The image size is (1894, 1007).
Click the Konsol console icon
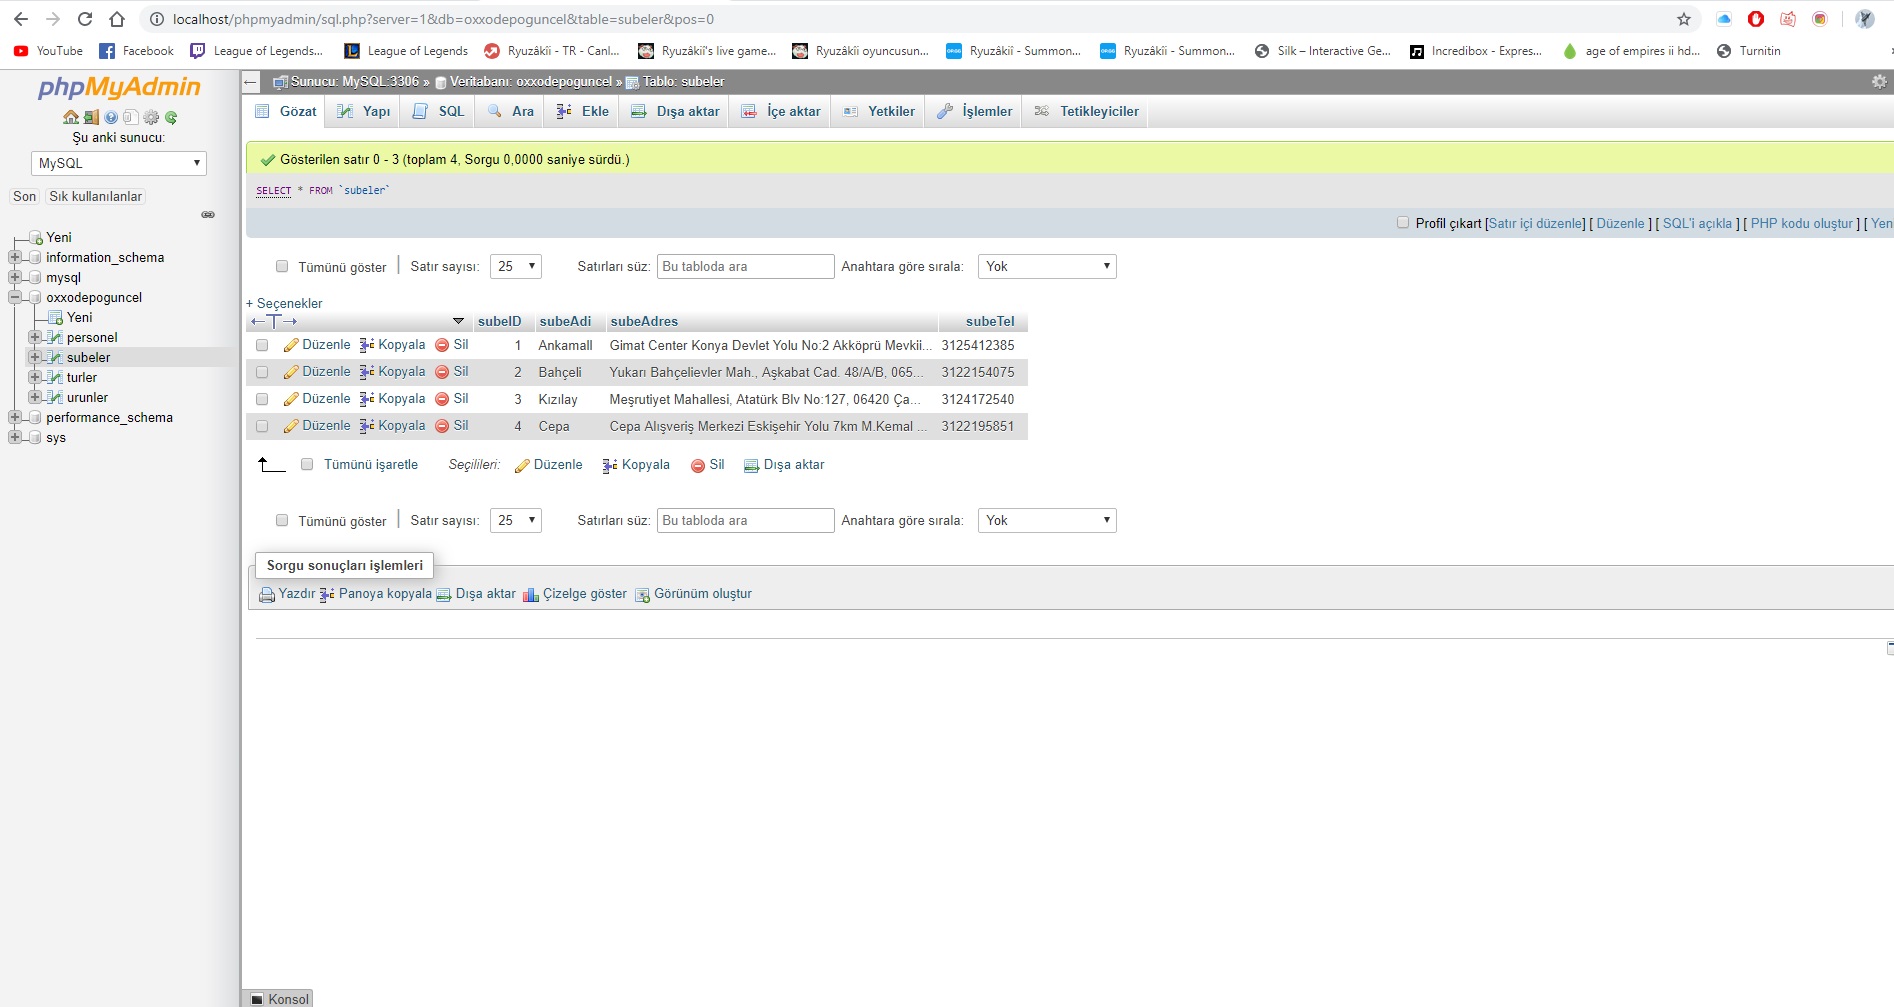(257, 999)
